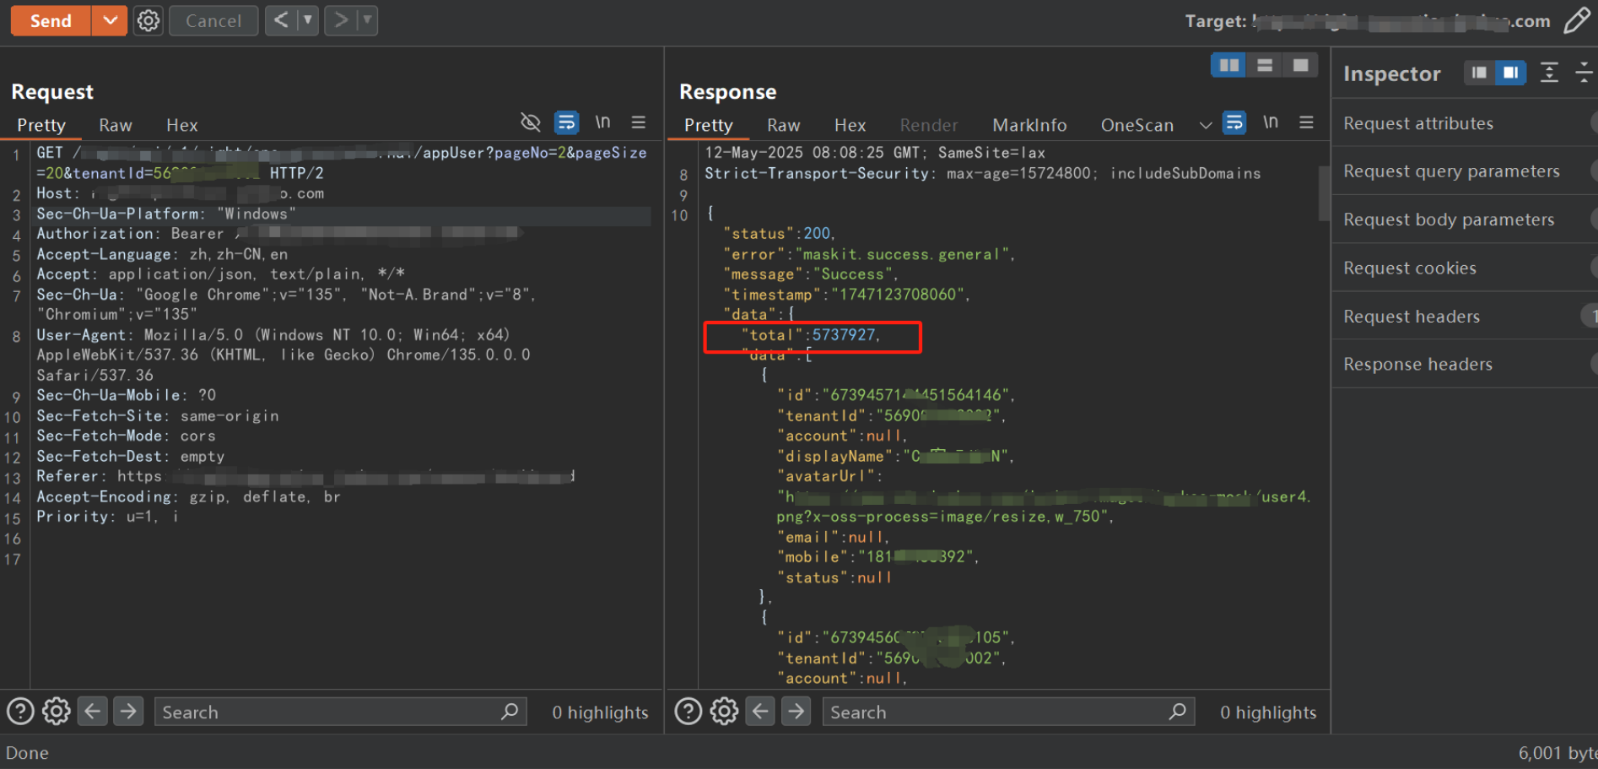1598x769 pixels.
Task: Jump to next match in Request search
Action: pyautogui.click(x=128, y=711)
